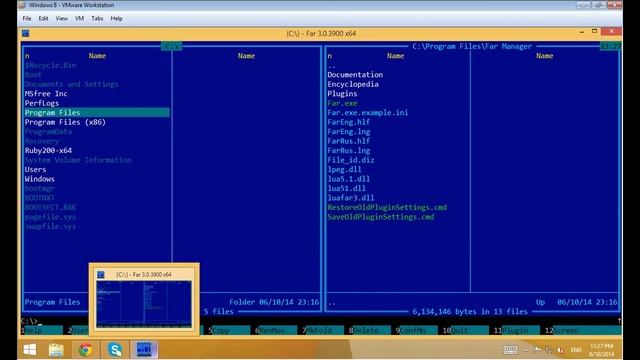The image size is (640, 360).
Task: Select the FarRus.hlf file
Action: pos(349,141)
